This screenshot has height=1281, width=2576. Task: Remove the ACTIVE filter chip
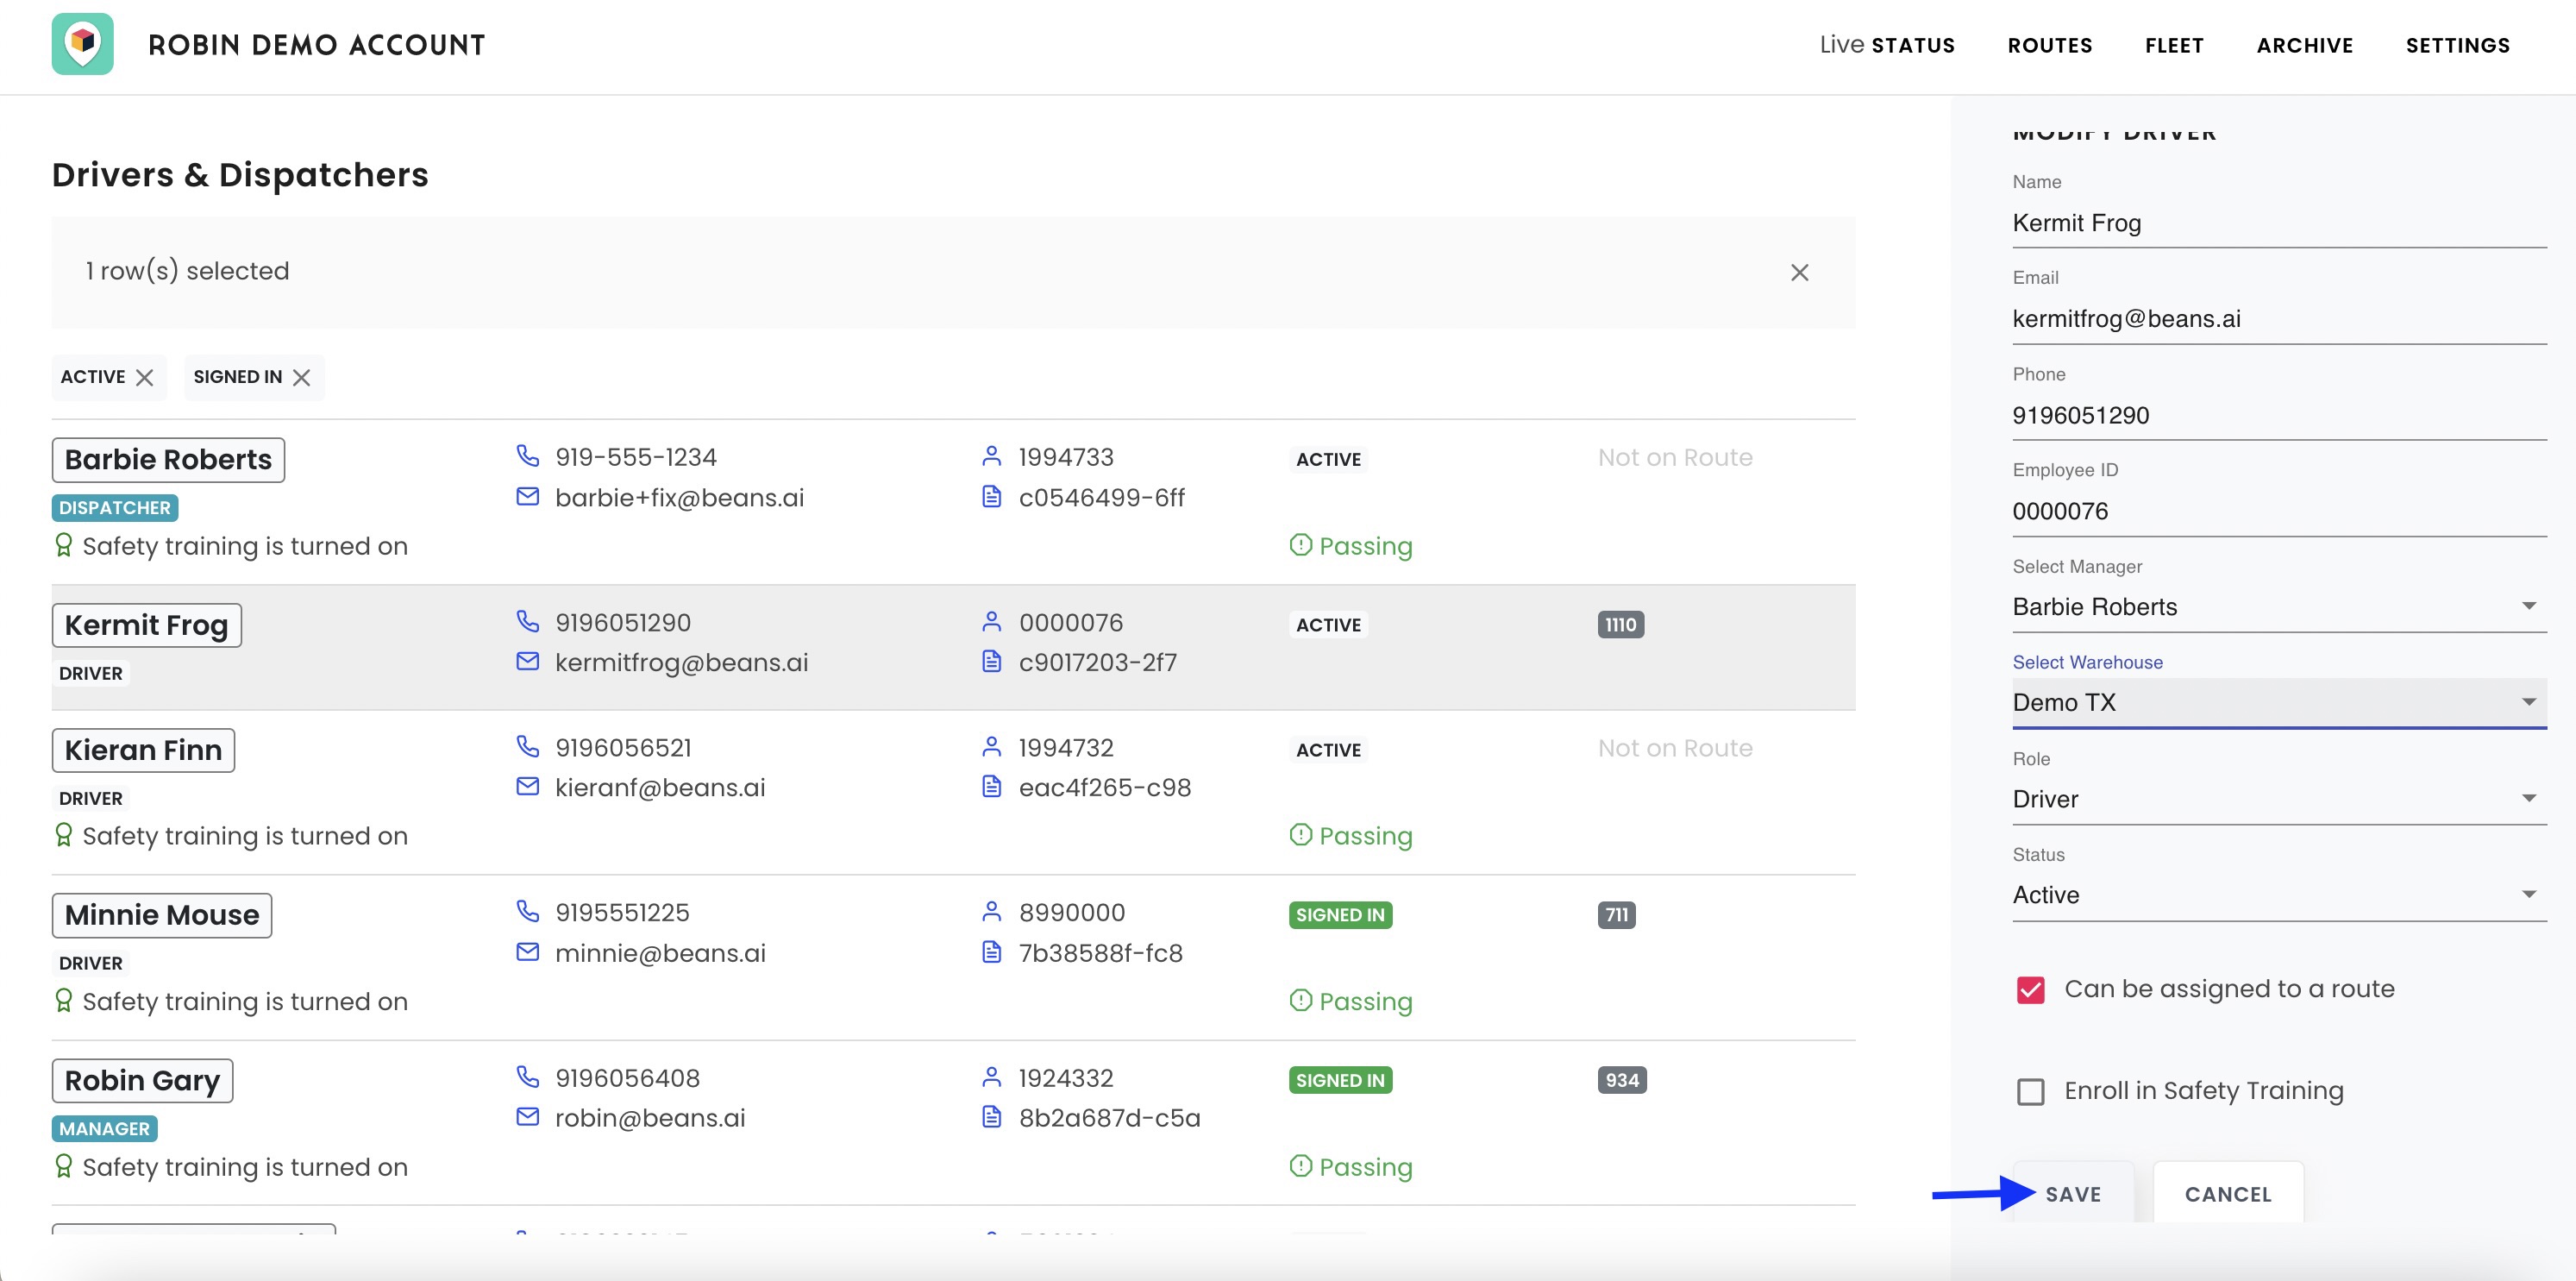click(145, 377)
